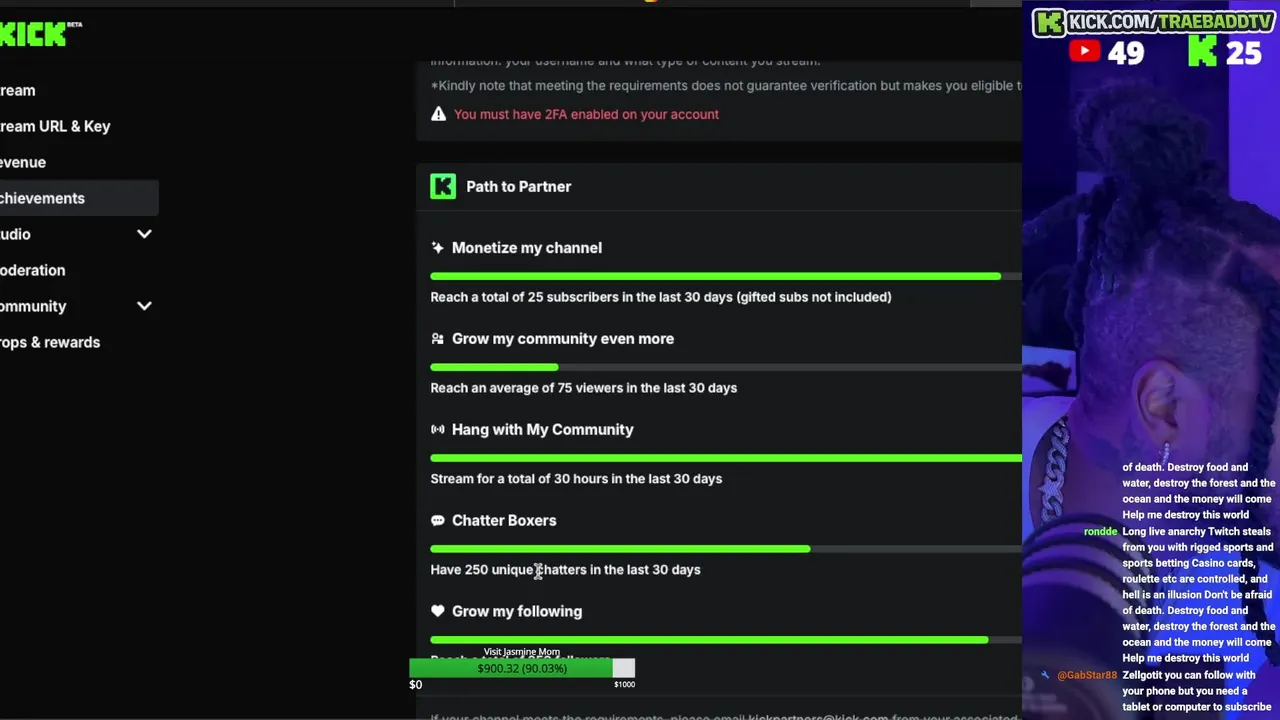The width and height of the screenshot is (1280, 720).
Task: Expand the Studio sidebar section chevron
Action: (144, 234)
